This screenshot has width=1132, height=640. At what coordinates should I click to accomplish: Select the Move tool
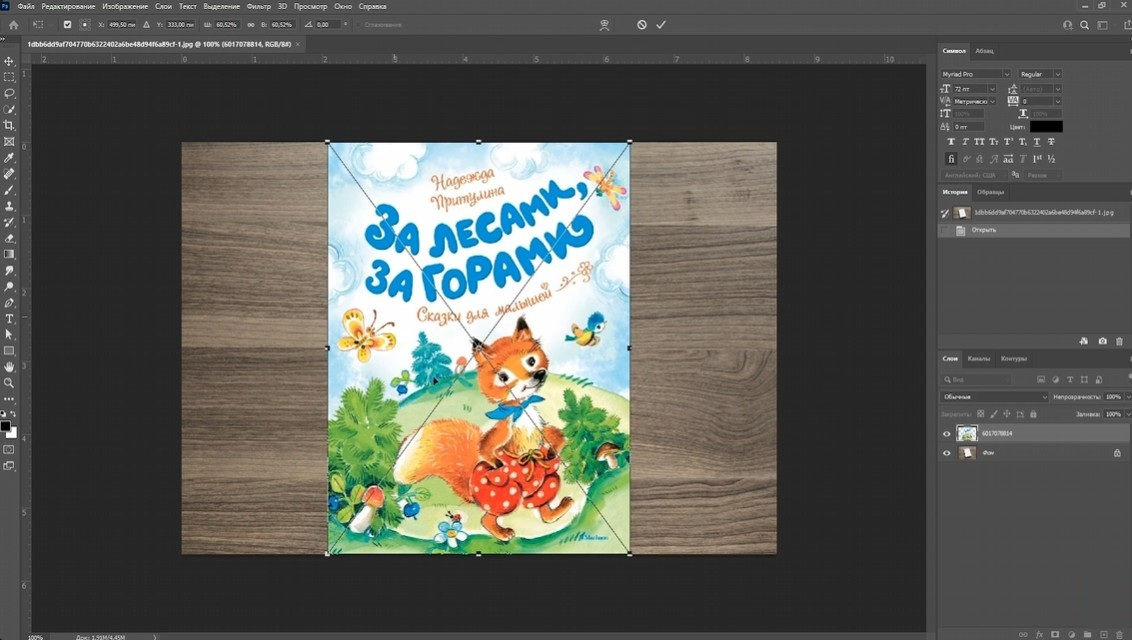(x=9, y=61)
